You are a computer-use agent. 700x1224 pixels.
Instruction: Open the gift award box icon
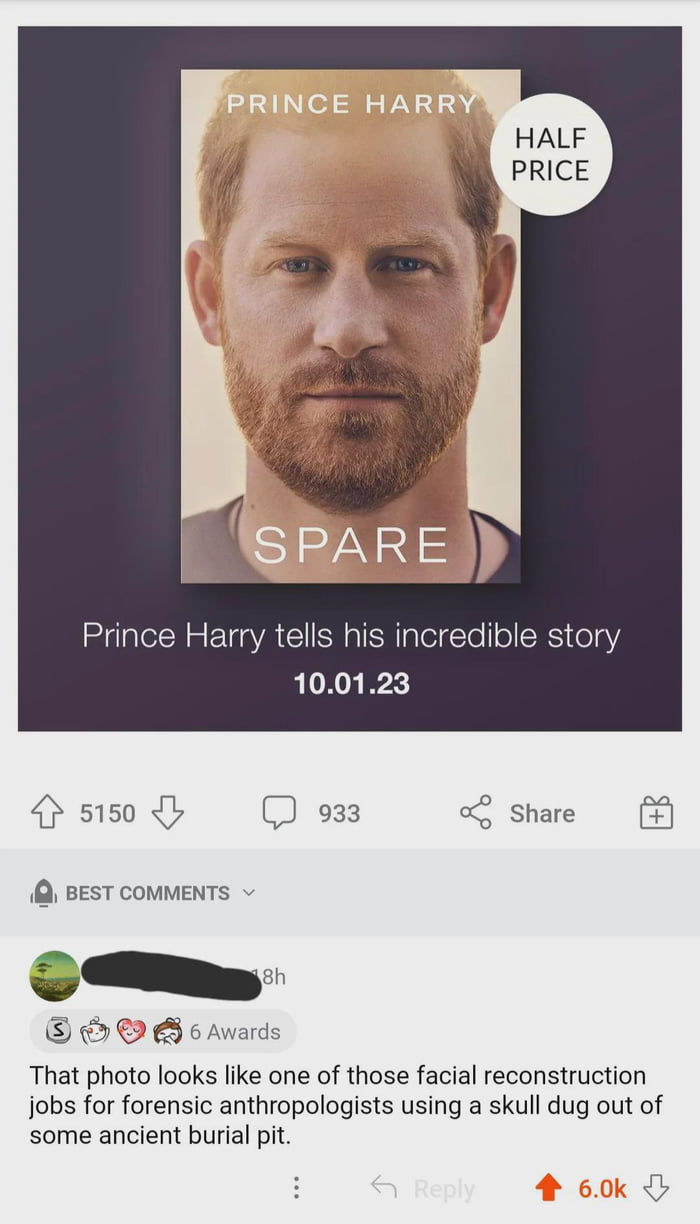pos(657,812)
